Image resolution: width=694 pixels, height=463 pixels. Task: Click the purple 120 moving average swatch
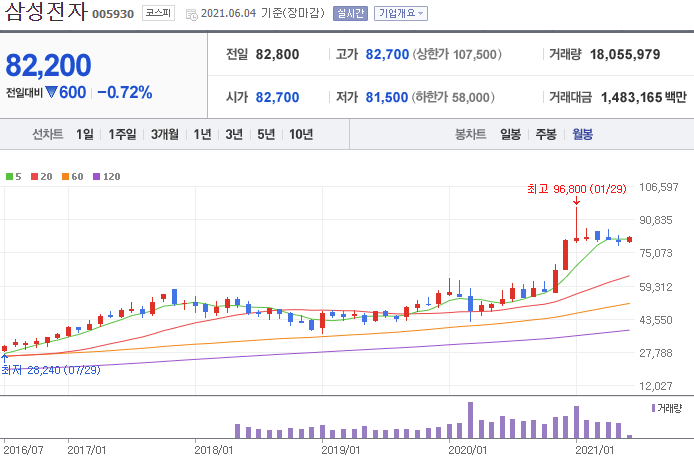pyautogui.click(x=96, y=177)
